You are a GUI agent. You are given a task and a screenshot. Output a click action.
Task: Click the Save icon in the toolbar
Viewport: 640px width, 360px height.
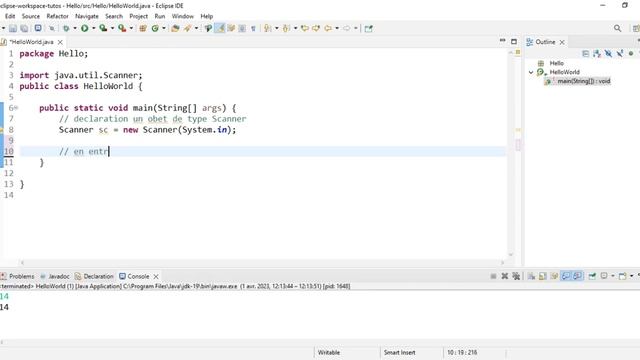(13, 28)
